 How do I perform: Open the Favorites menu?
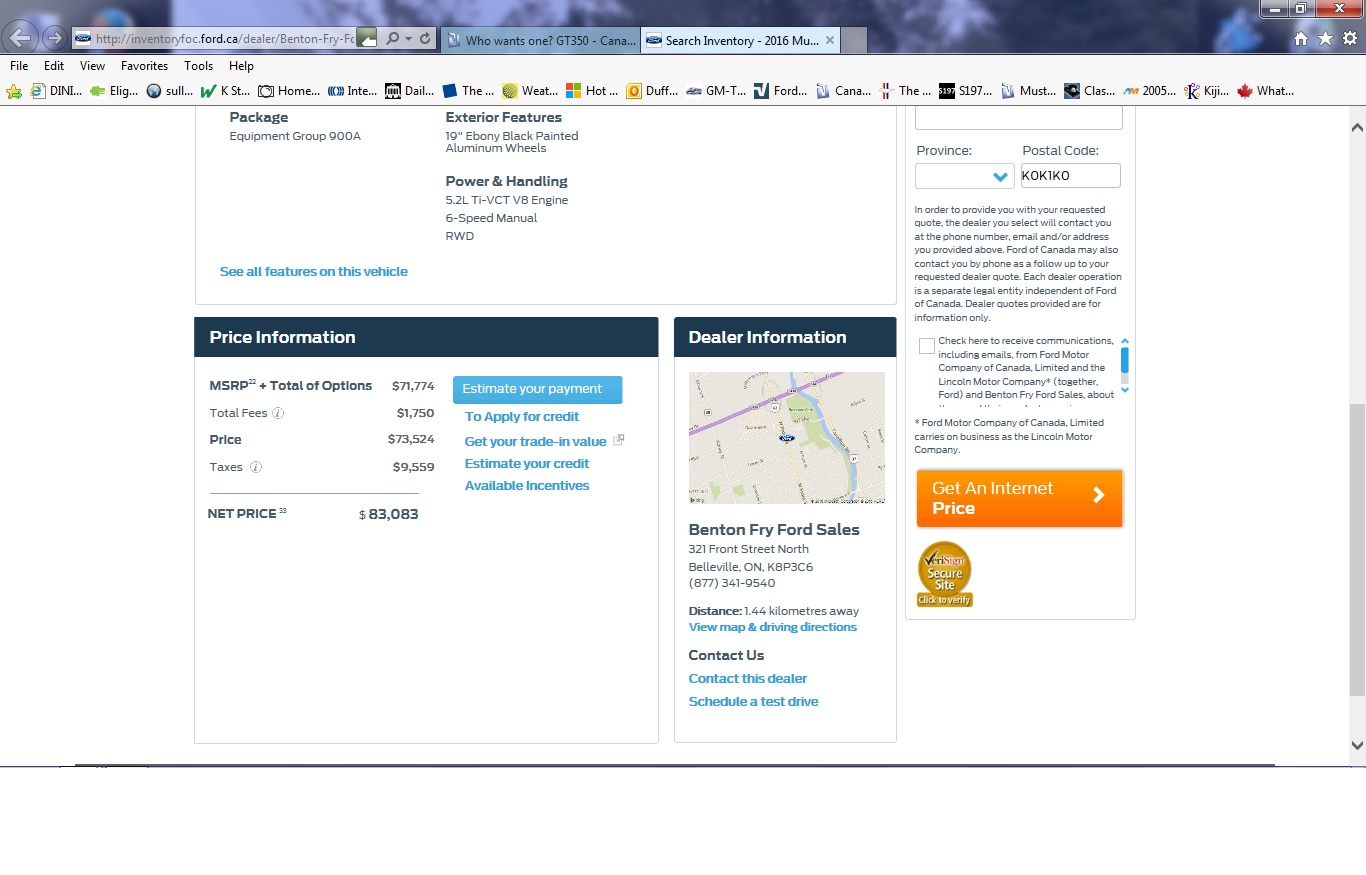[144, 66]
